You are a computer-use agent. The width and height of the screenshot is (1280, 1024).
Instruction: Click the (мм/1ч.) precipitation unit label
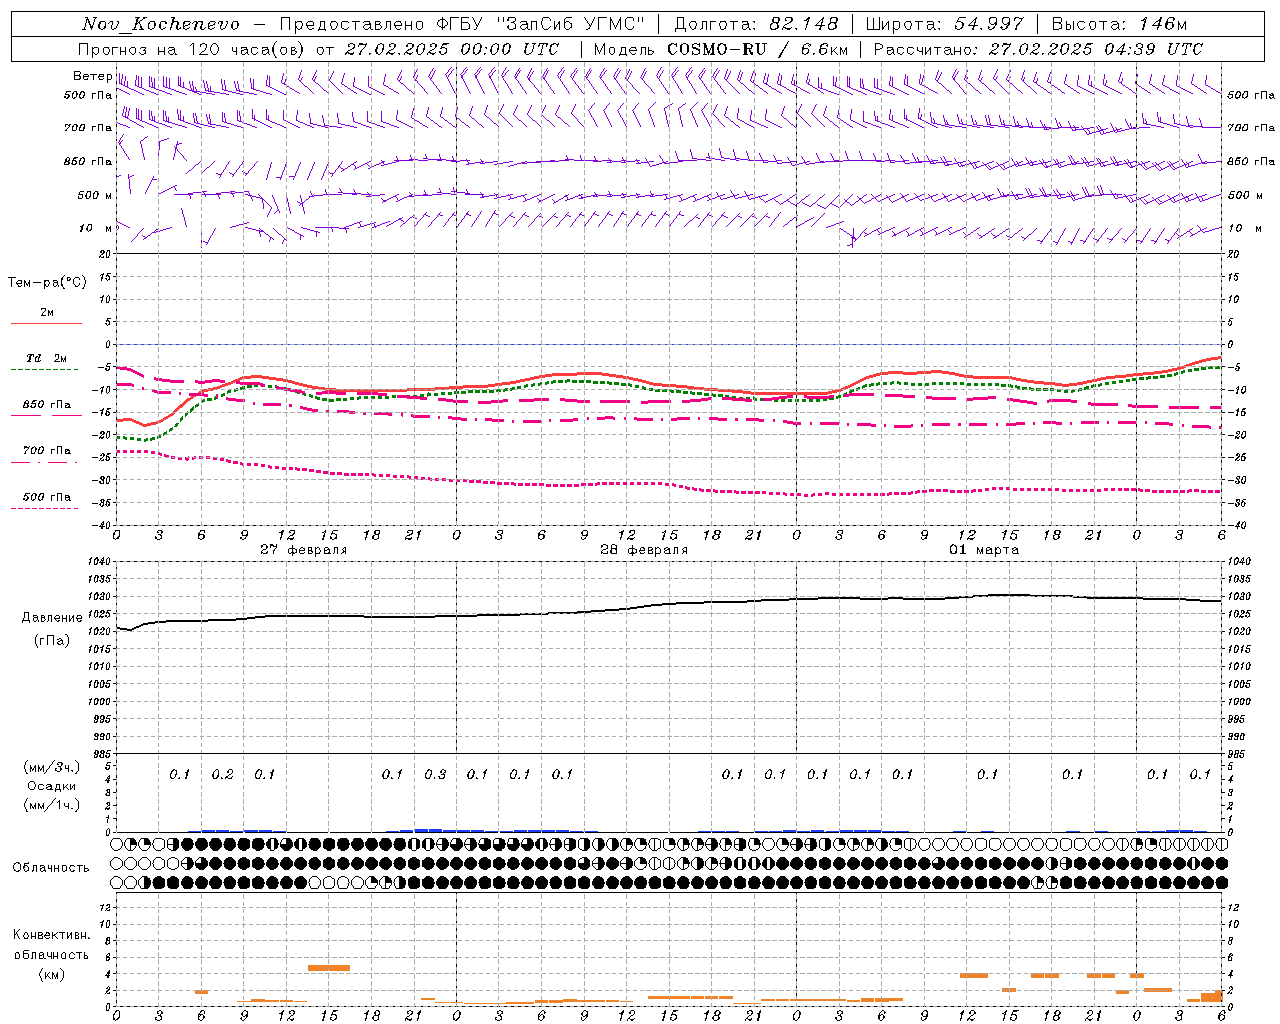tap(52, 805)
